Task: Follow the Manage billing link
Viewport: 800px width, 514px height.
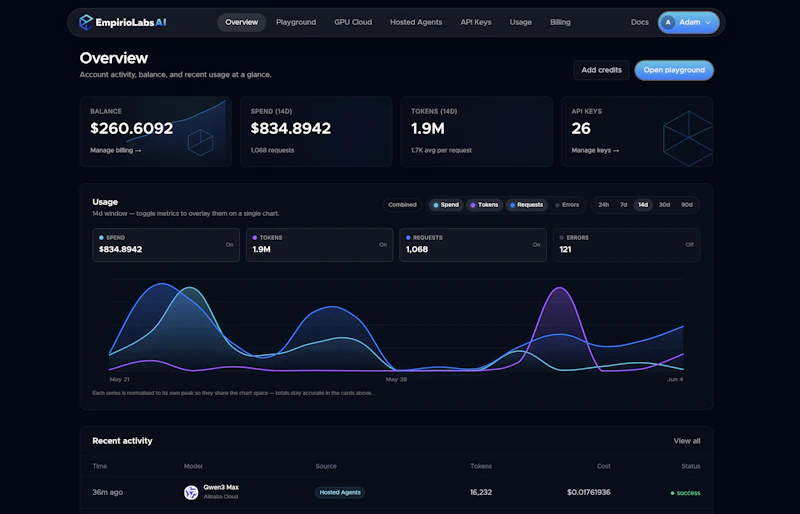Action: pos(116,150)
